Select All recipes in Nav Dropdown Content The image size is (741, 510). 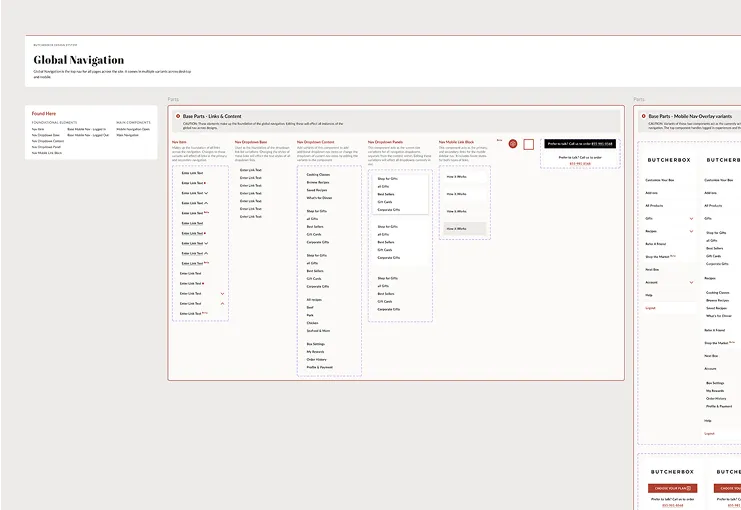pyautogui.click(x=314, y=300)
